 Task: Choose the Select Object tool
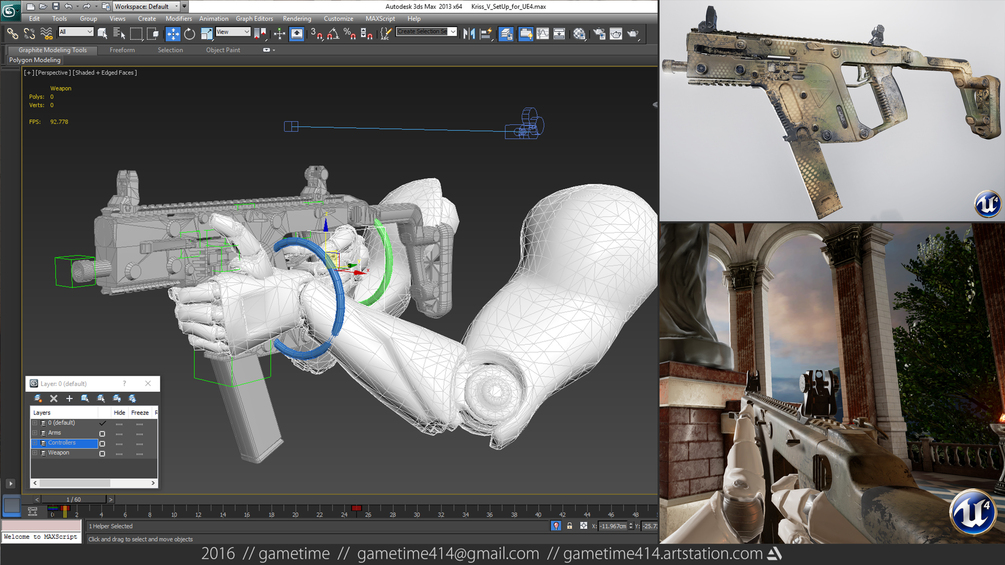103,33
